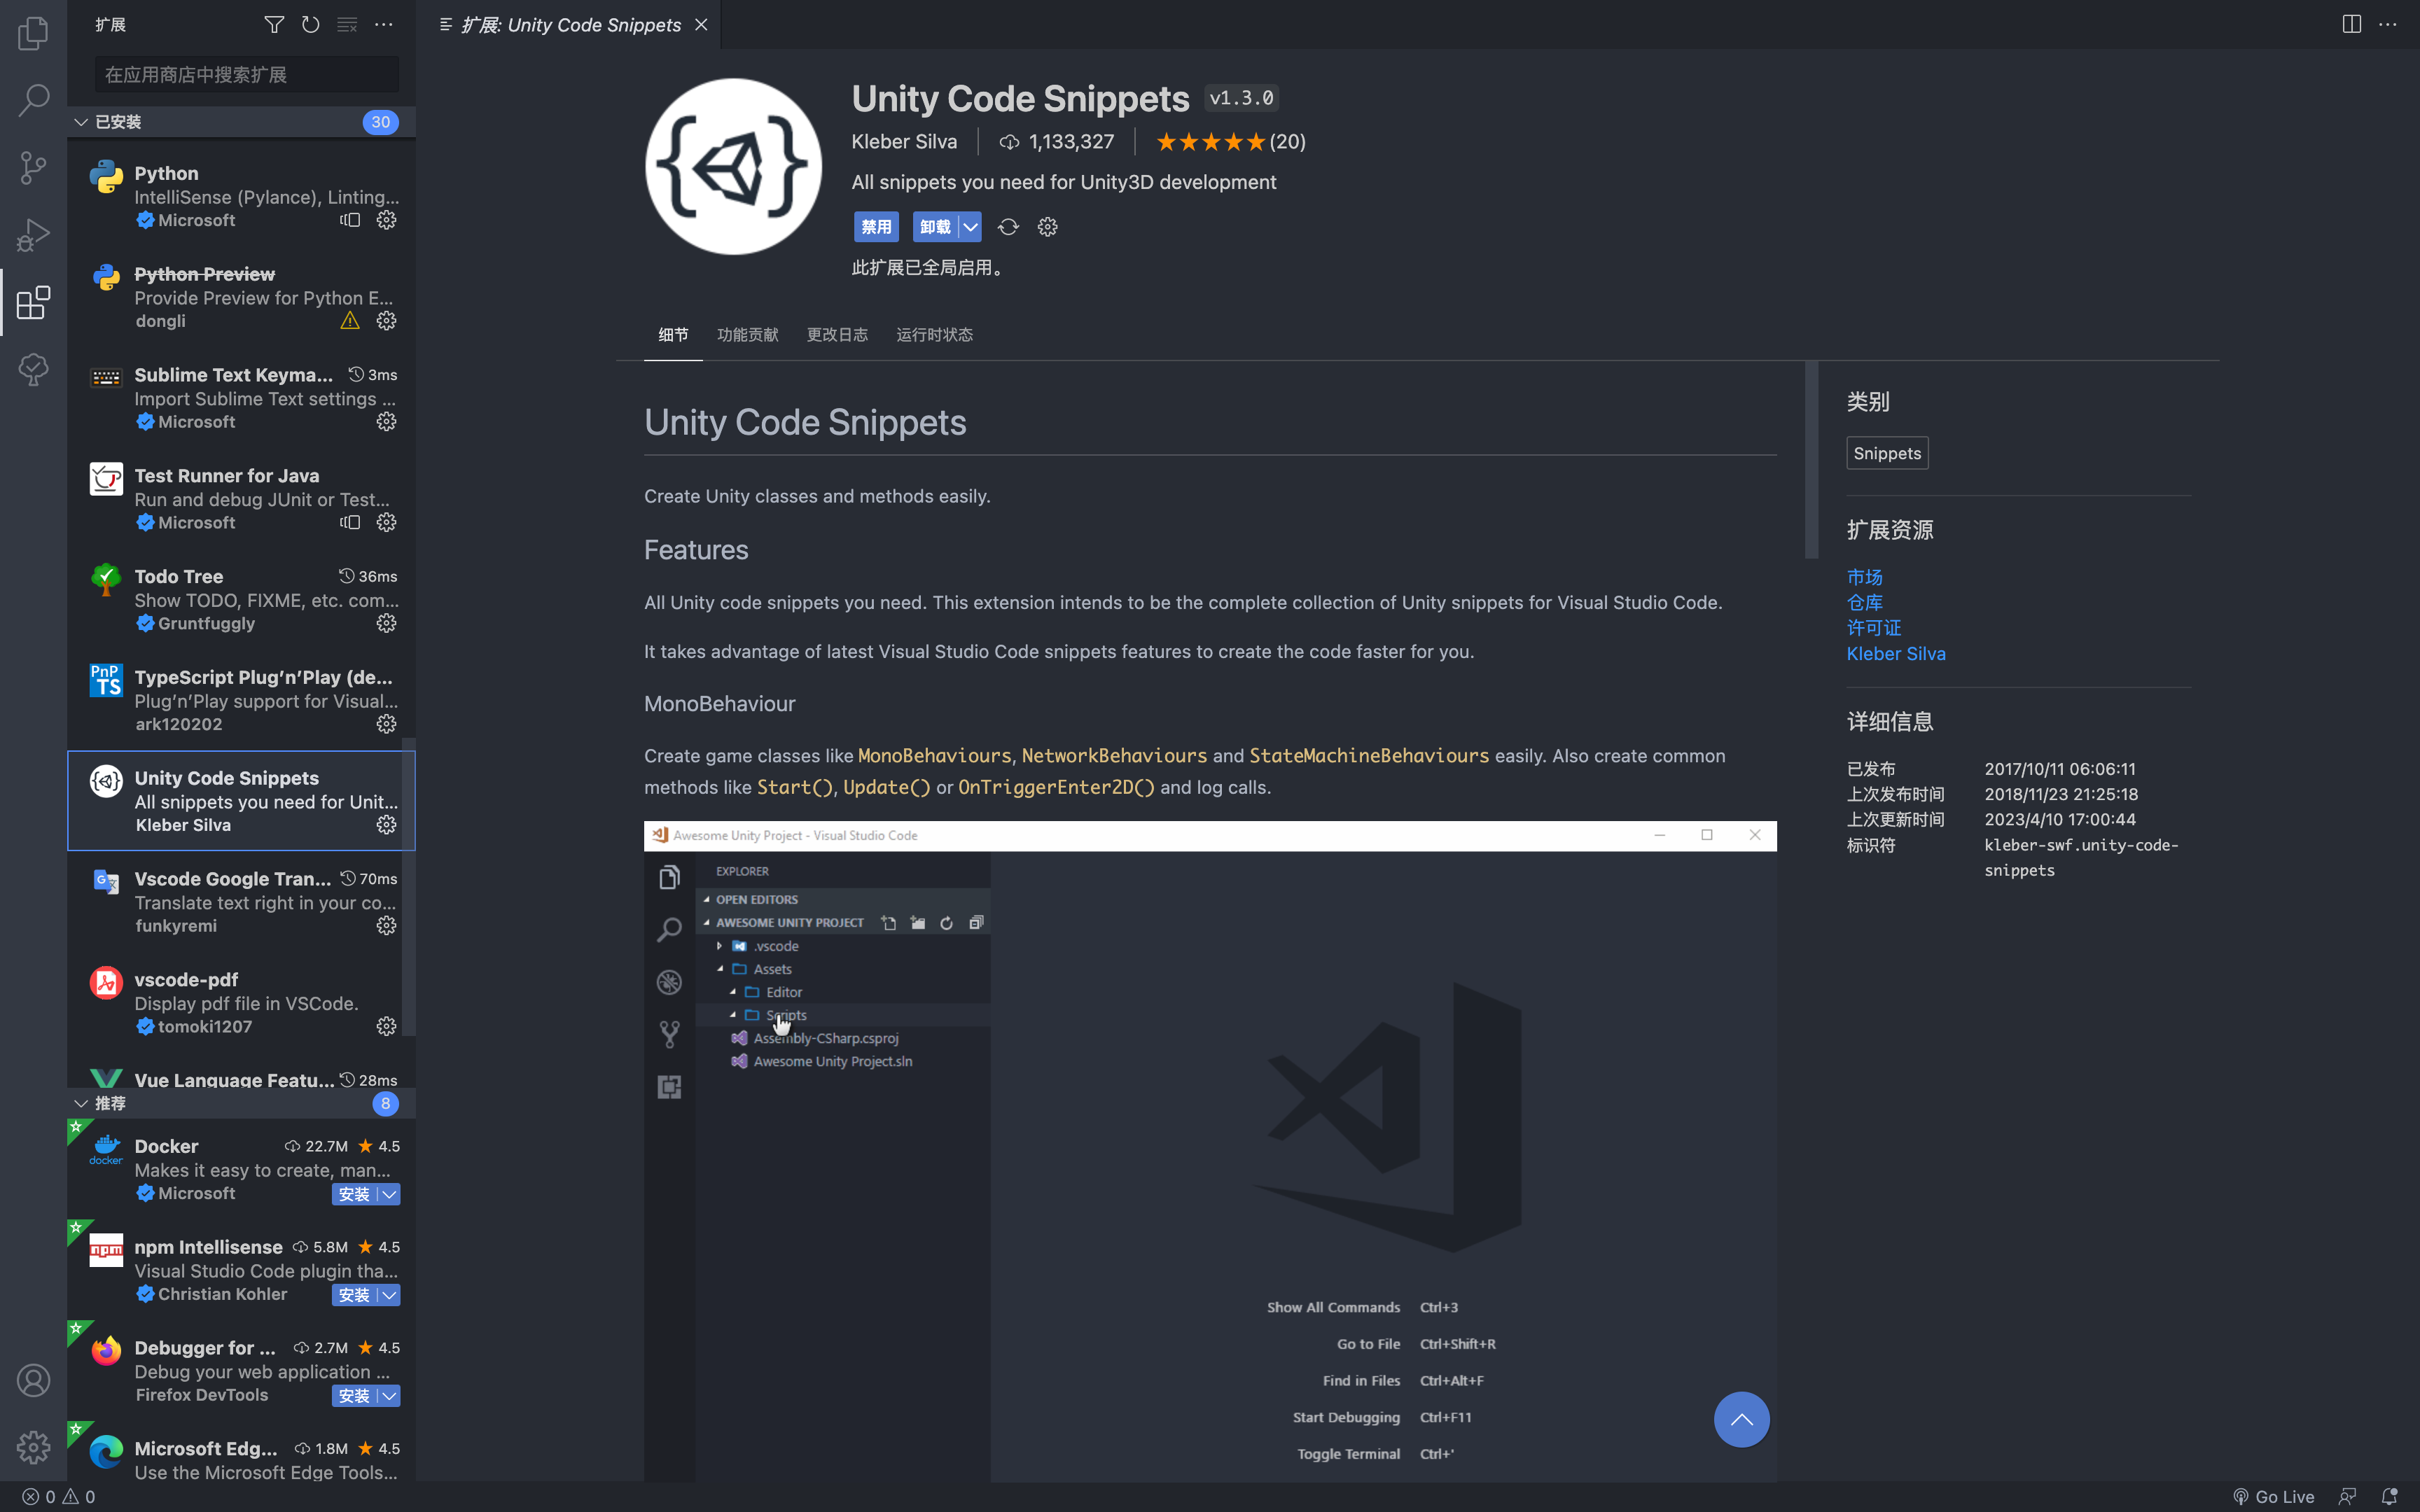Click the scroll-to-top round button
This screenshot has width=2420, height=1512.
tap(1741, 1419)
